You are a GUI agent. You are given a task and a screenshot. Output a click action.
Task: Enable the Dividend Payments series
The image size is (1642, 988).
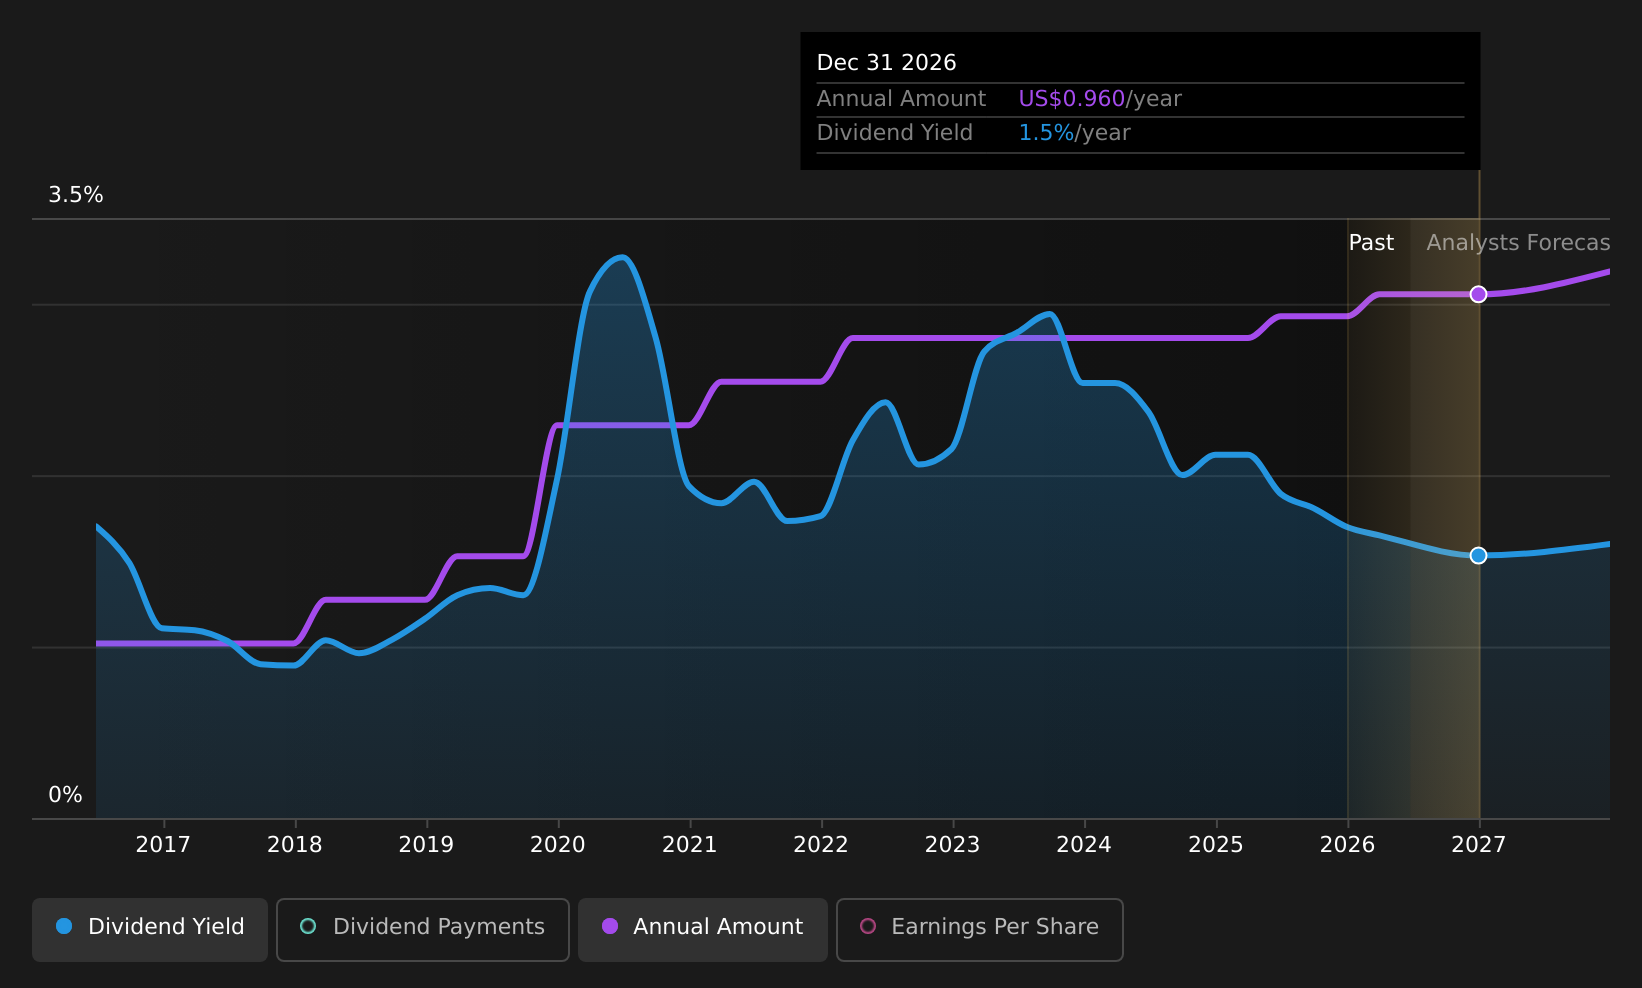423,930
